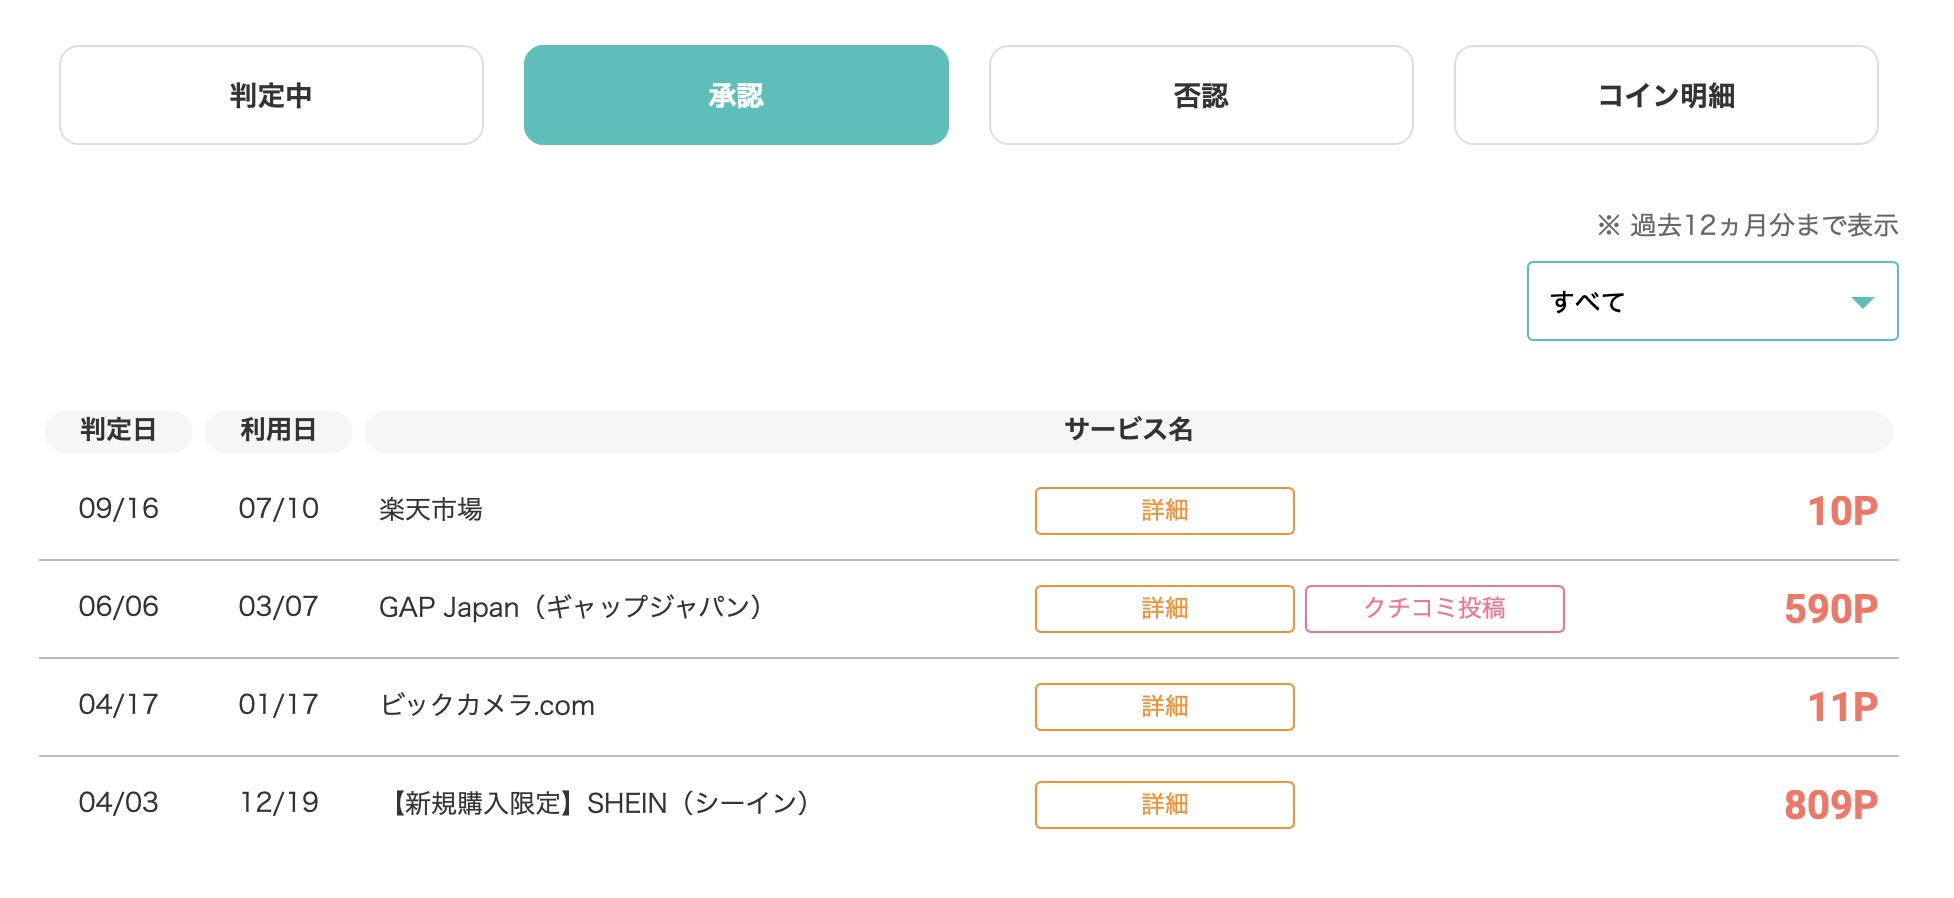Screen dimensions: 1954x898
Task: Select the 承認 tab
Action: [736, 95]
